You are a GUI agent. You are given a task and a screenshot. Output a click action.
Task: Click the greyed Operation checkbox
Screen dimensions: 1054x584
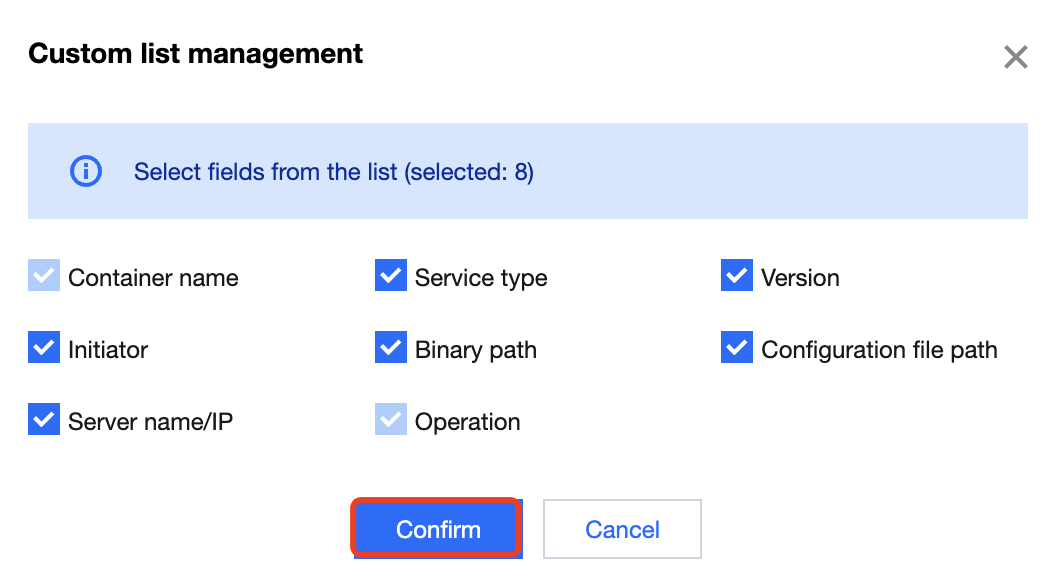390,420
